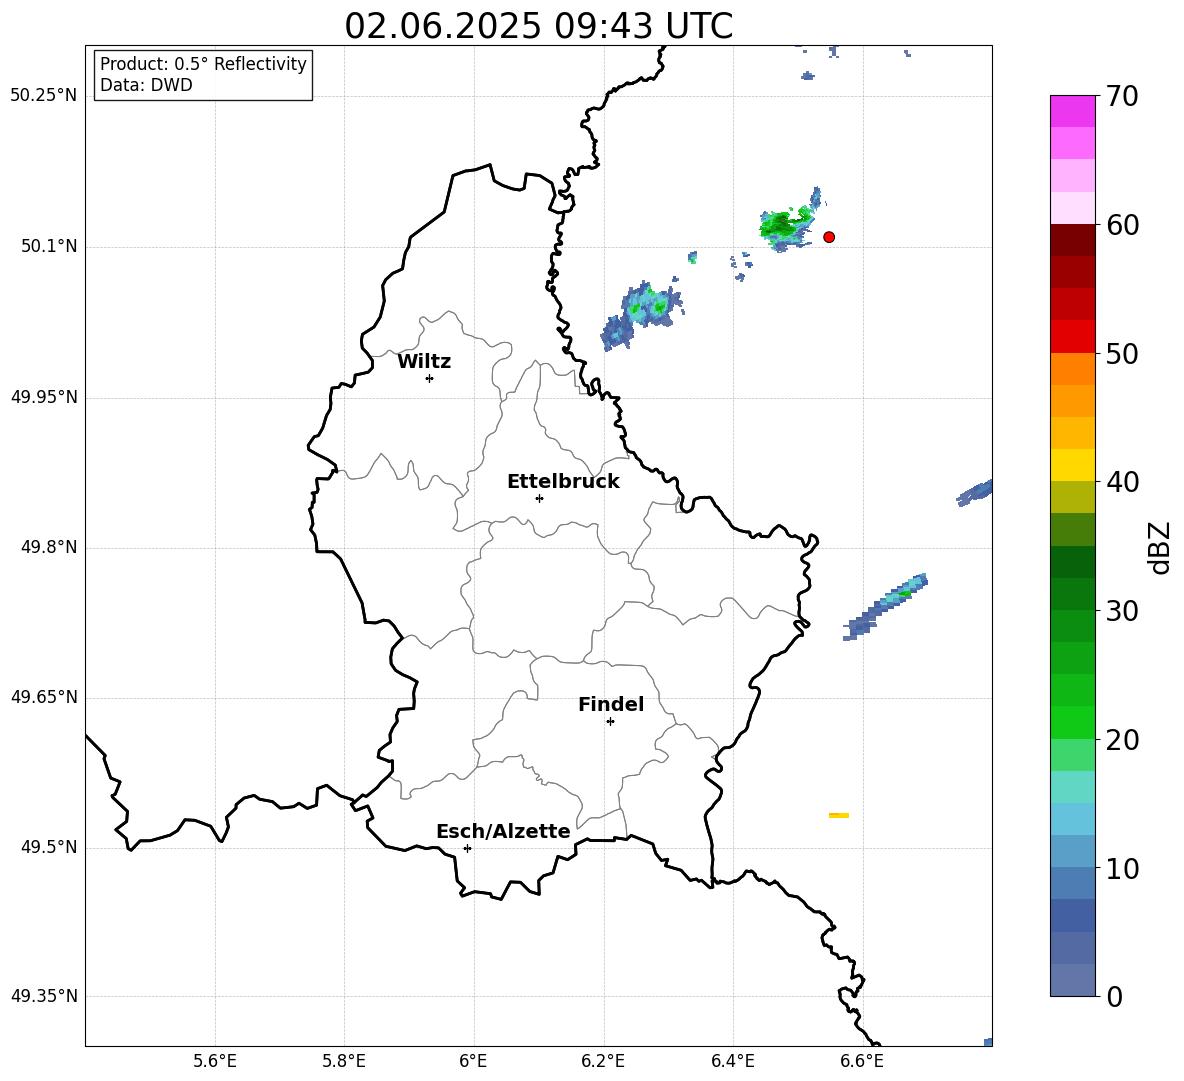This screenshot has height=1081, width=1184.
Task: Click the Esch/Alzette station cross marker
Action: click(x=467, y=848)
